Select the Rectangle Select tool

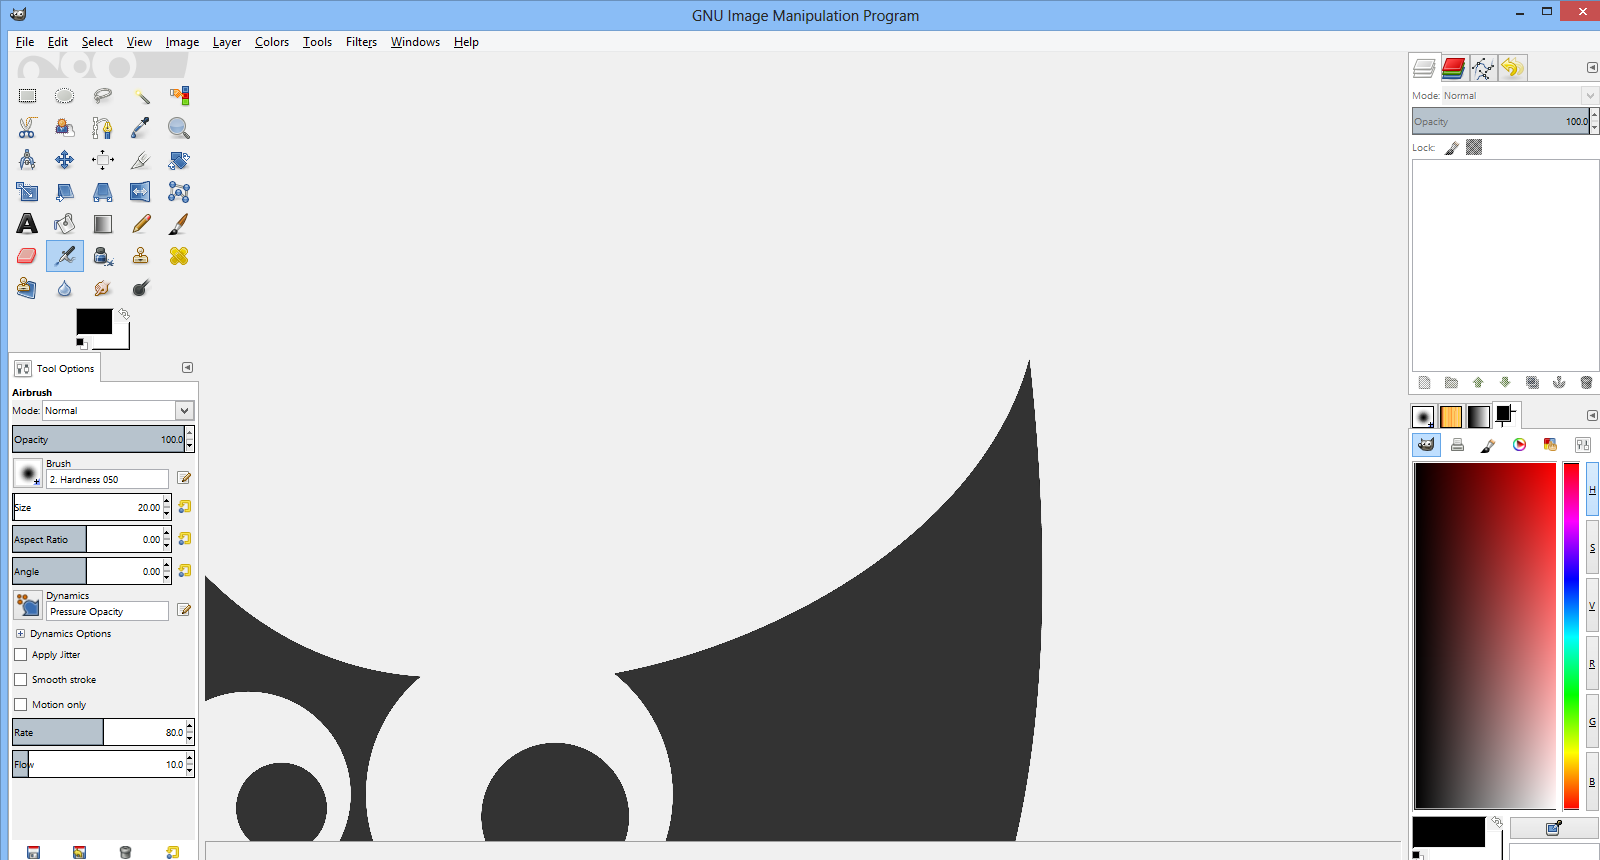click(x=27, y=96)
